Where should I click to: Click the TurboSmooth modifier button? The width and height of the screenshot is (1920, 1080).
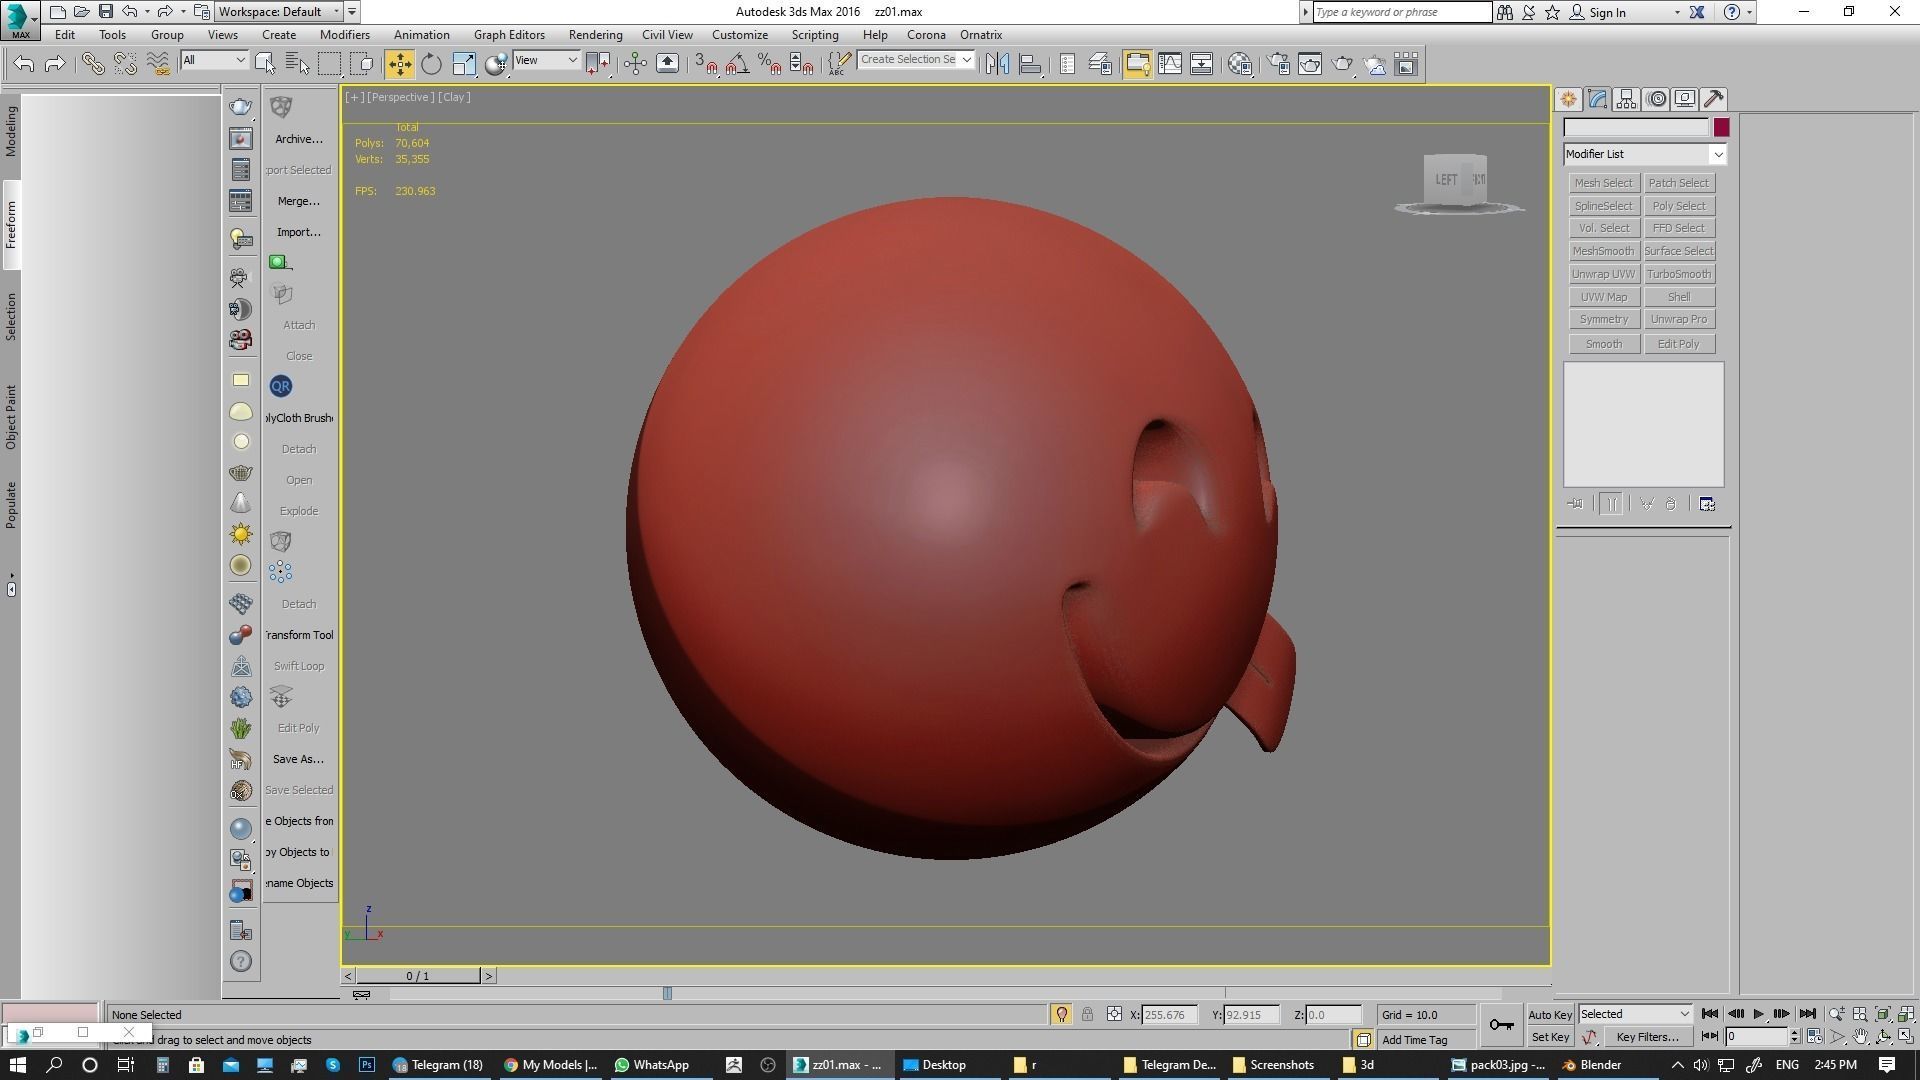click(1679, 274)
